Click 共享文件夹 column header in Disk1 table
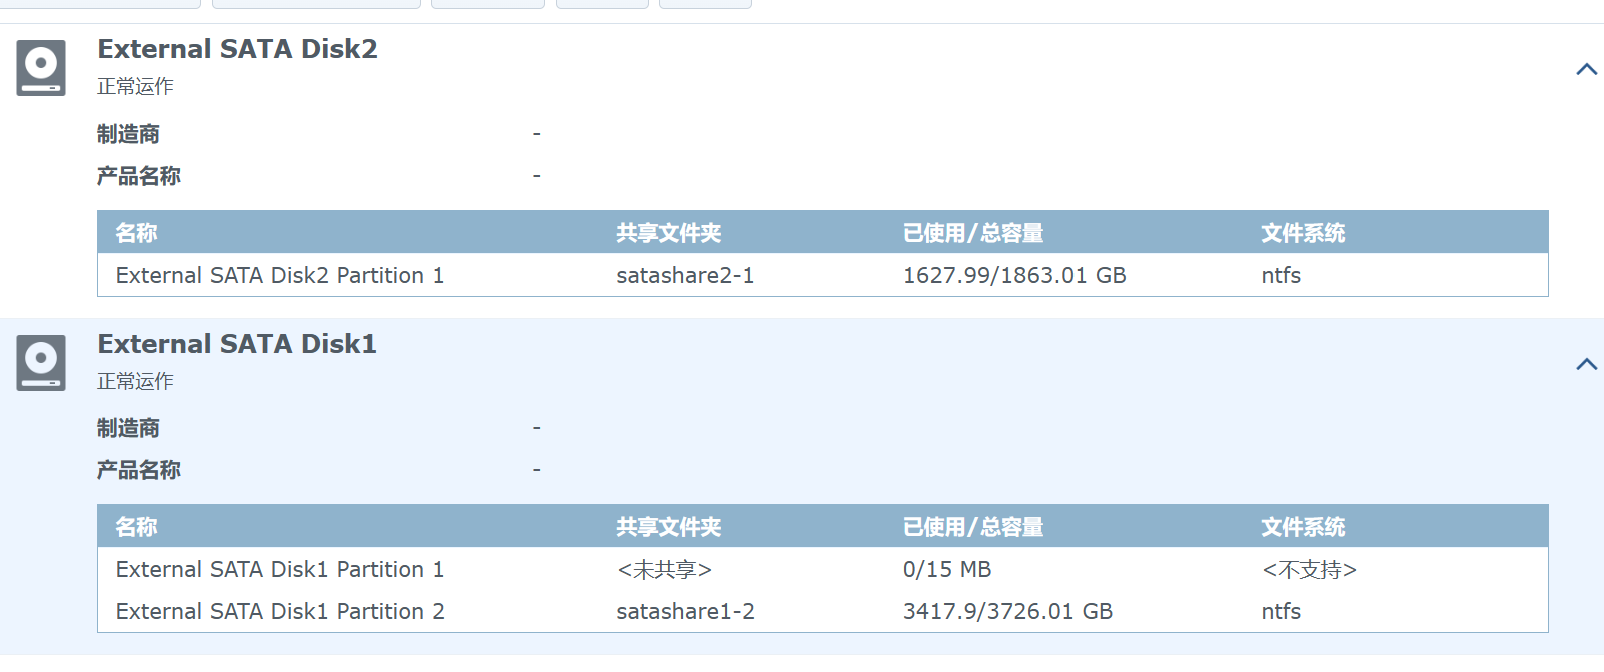This screenshot has width=1604, height=672. [668, 527]
